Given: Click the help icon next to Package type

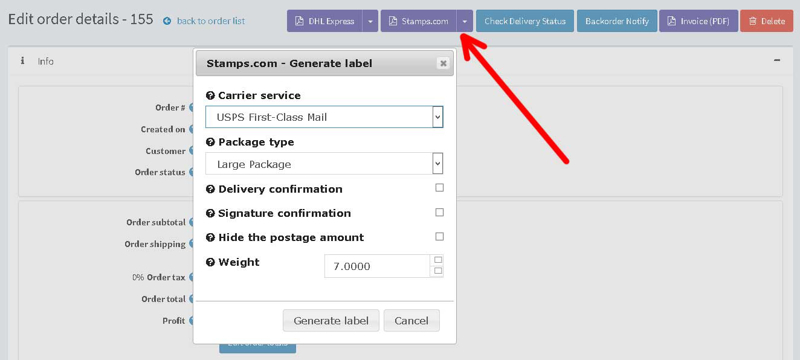Looking at the screenshot, I should tap(210, 143).
